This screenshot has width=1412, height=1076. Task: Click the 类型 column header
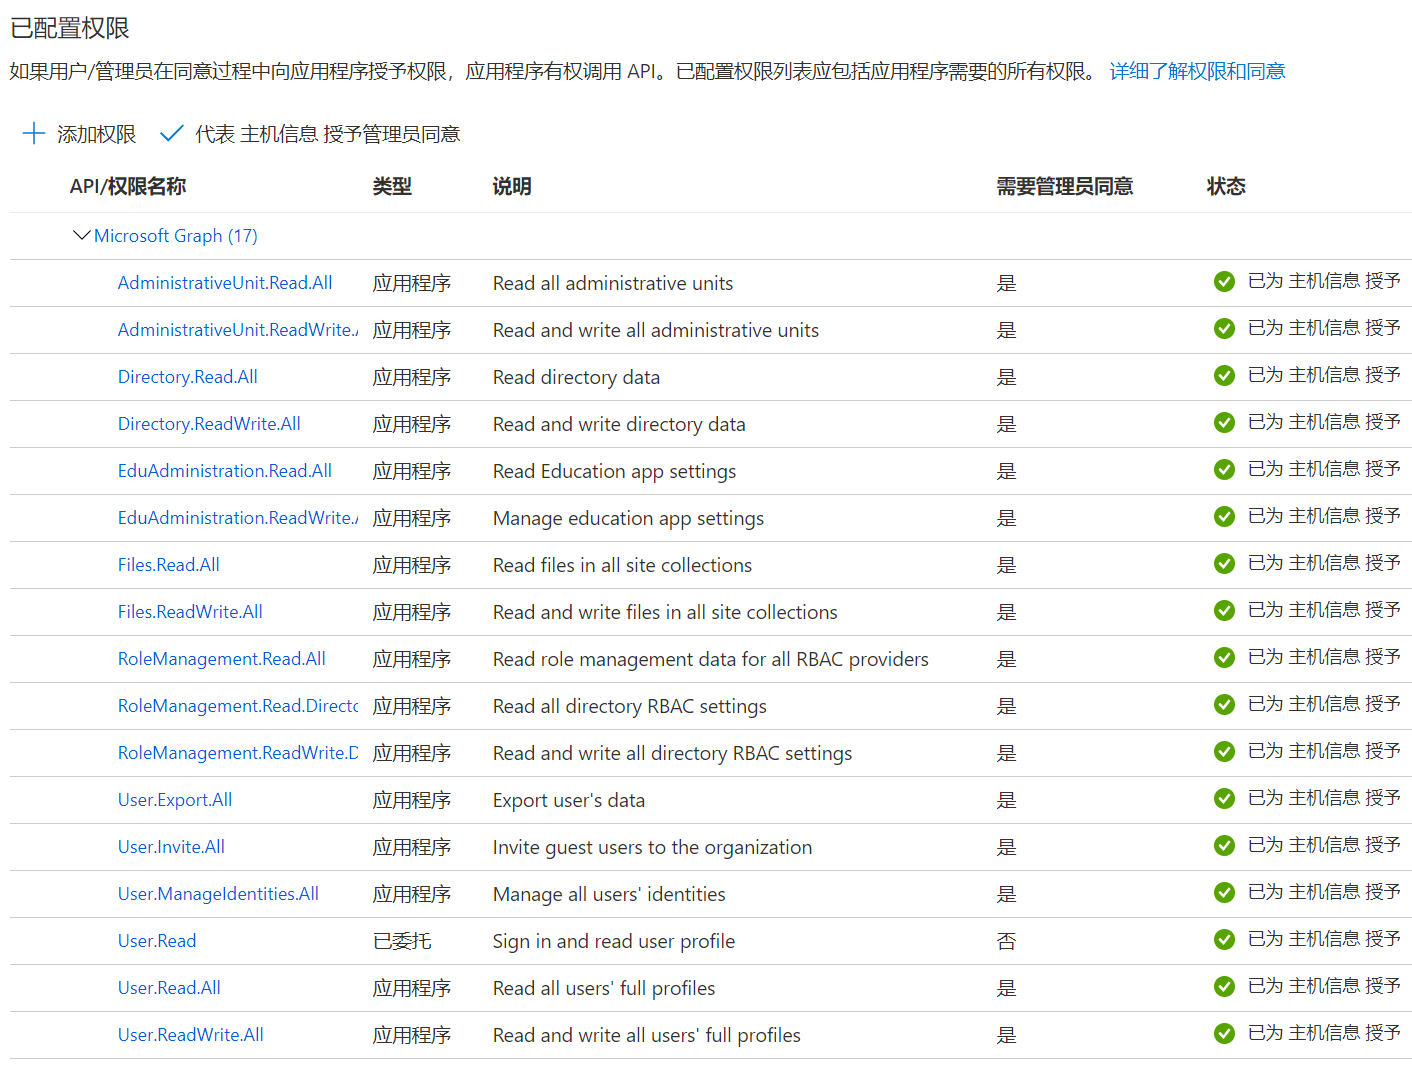[x=392, y=186]
